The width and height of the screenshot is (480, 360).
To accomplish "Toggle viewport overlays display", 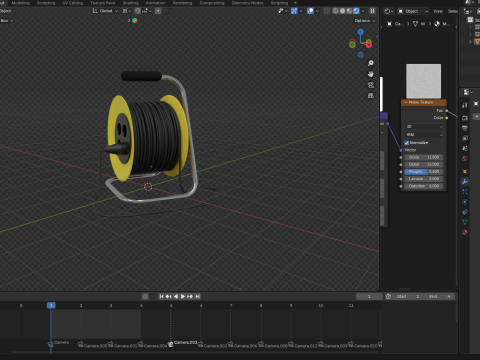I will tap(310, 11).
